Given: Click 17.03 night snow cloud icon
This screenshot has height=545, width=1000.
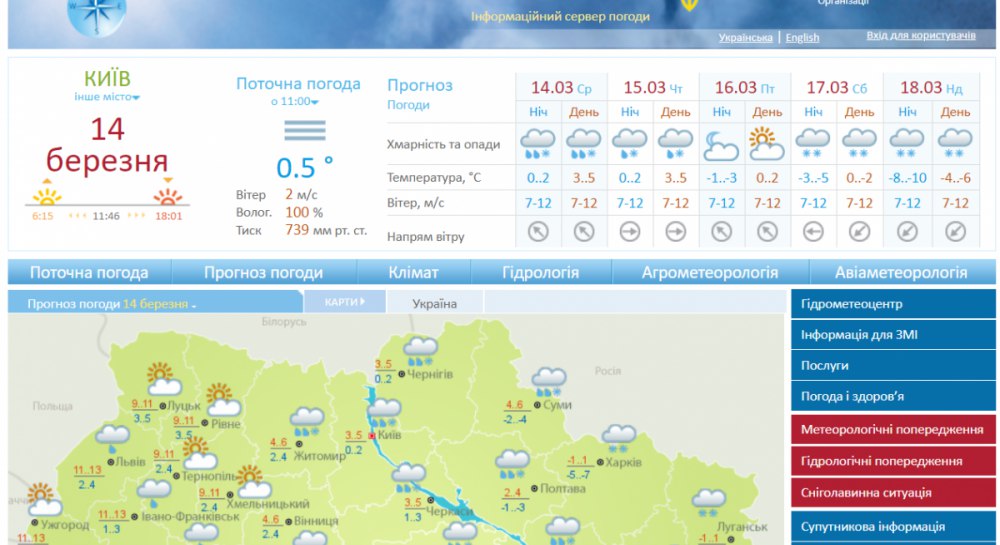Looking at the screenshot, I should pos(813,144).
